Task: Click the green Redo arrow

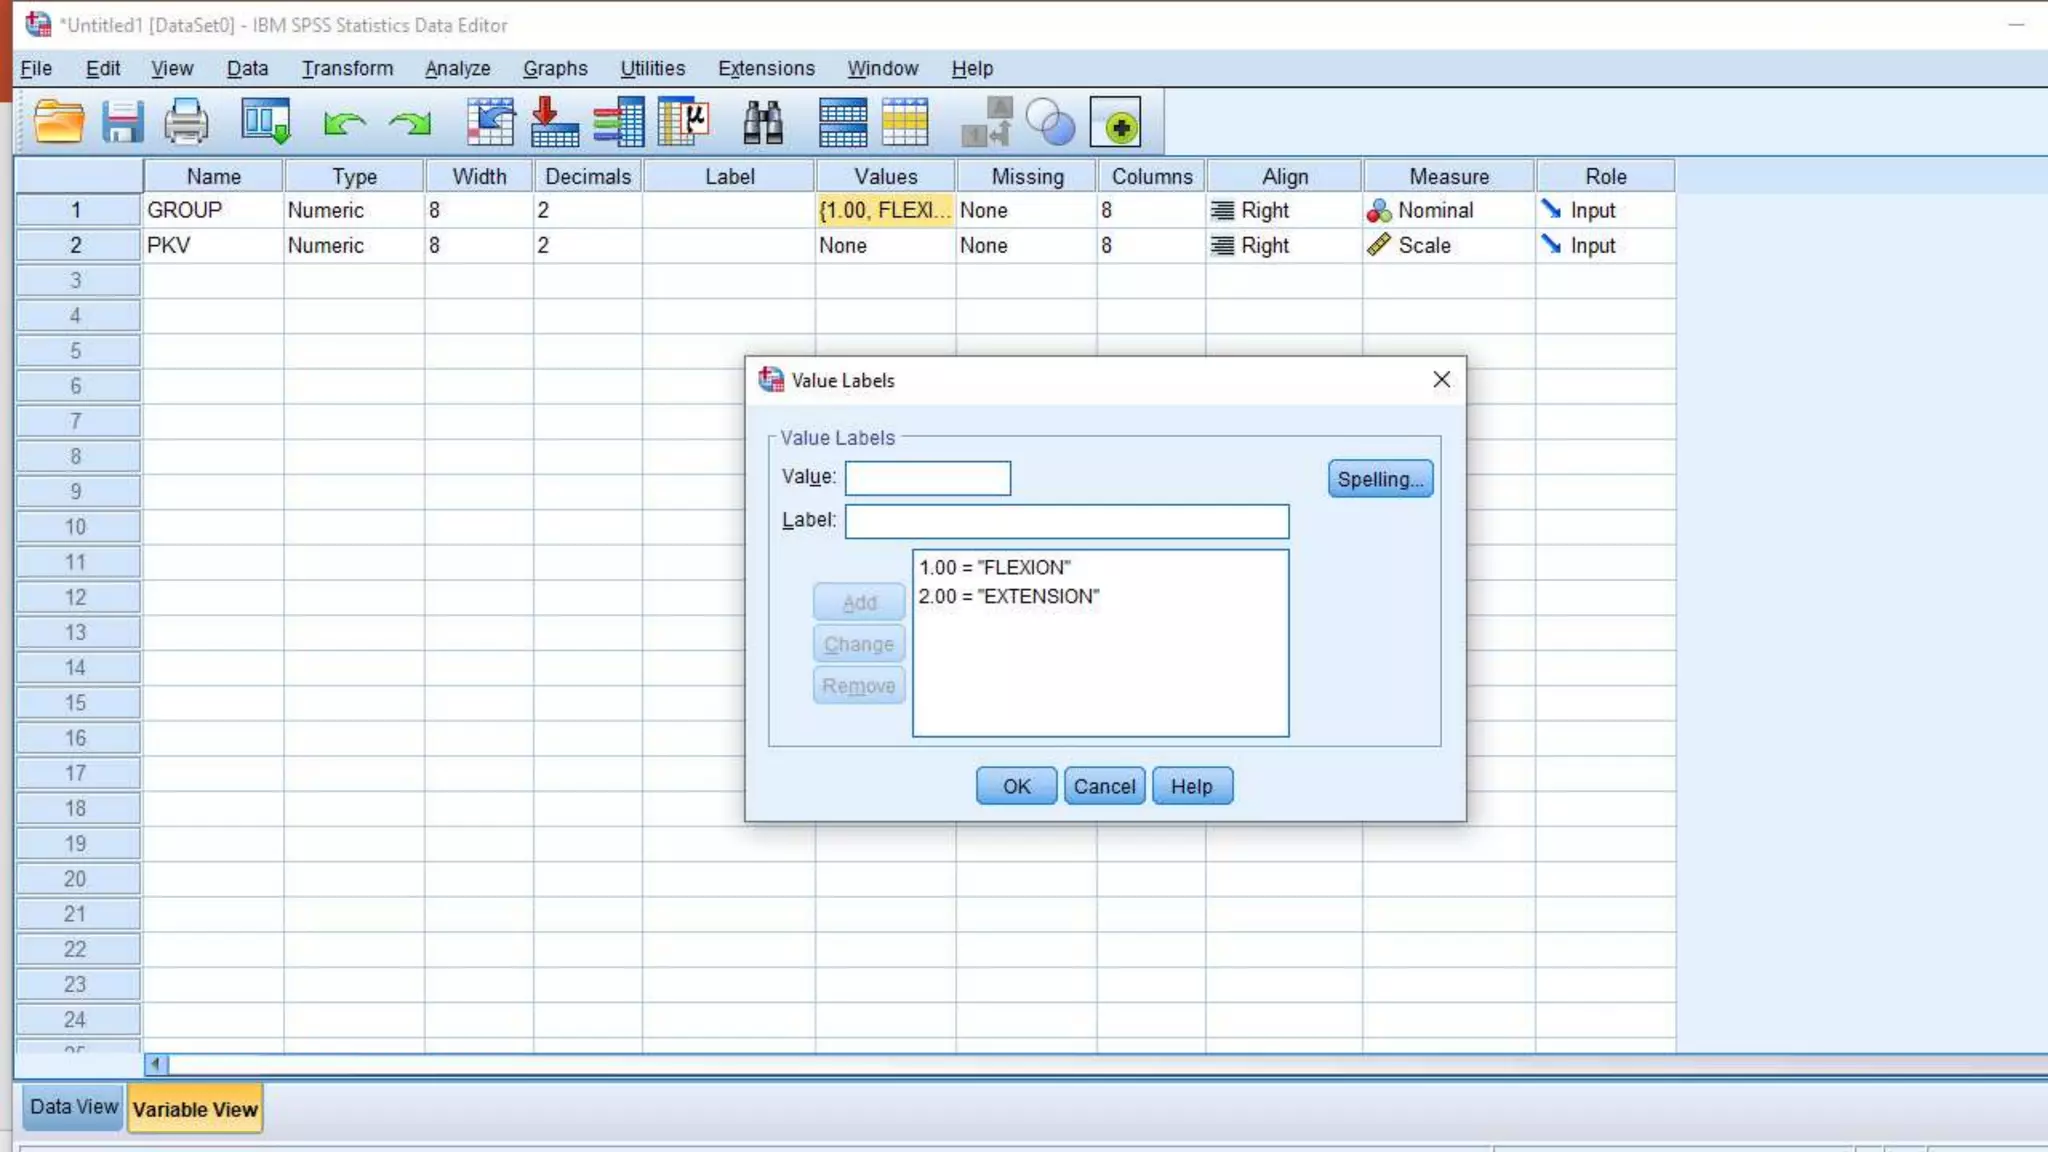Action: coord(410,124)
